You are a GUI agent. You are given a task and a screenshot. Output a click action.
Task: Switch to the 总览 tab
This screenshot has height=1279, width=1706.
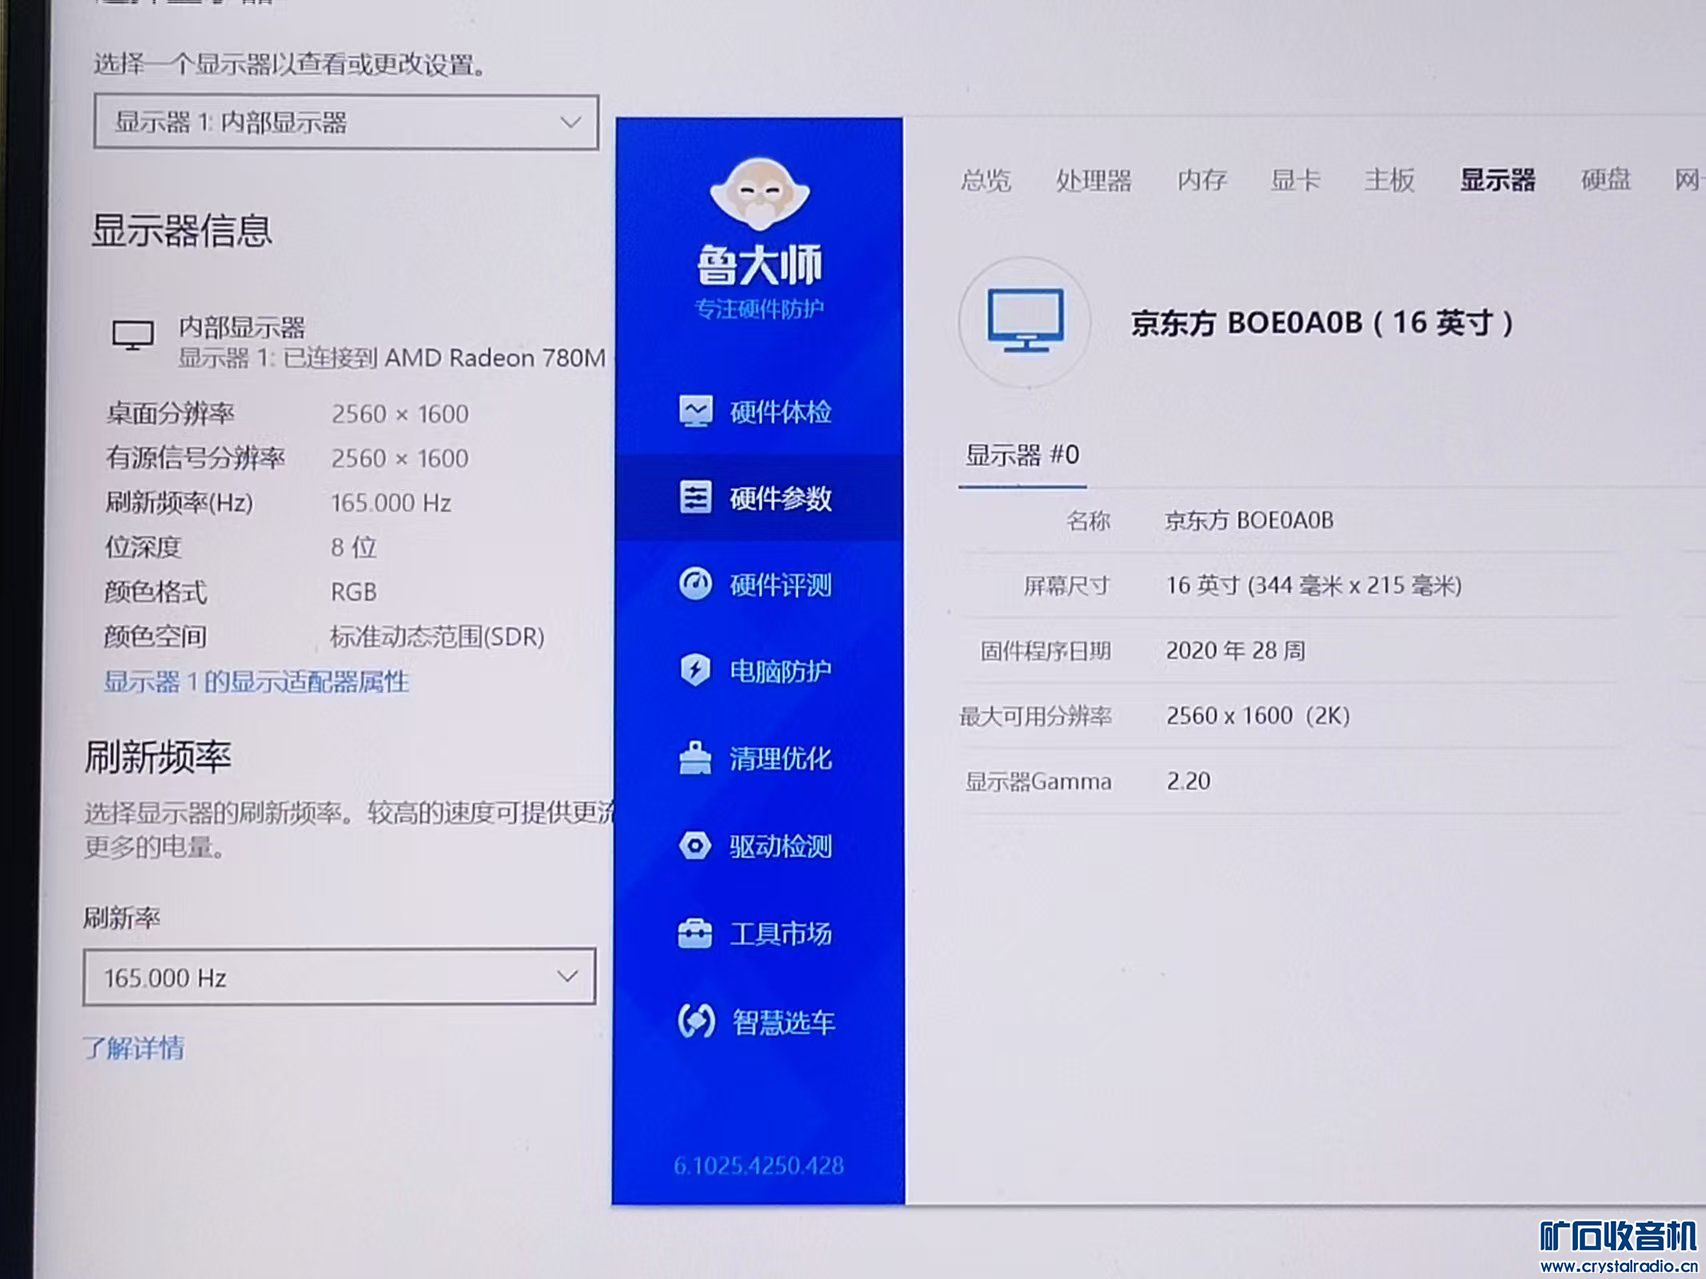pyautogui.click(x=986, y=180)
